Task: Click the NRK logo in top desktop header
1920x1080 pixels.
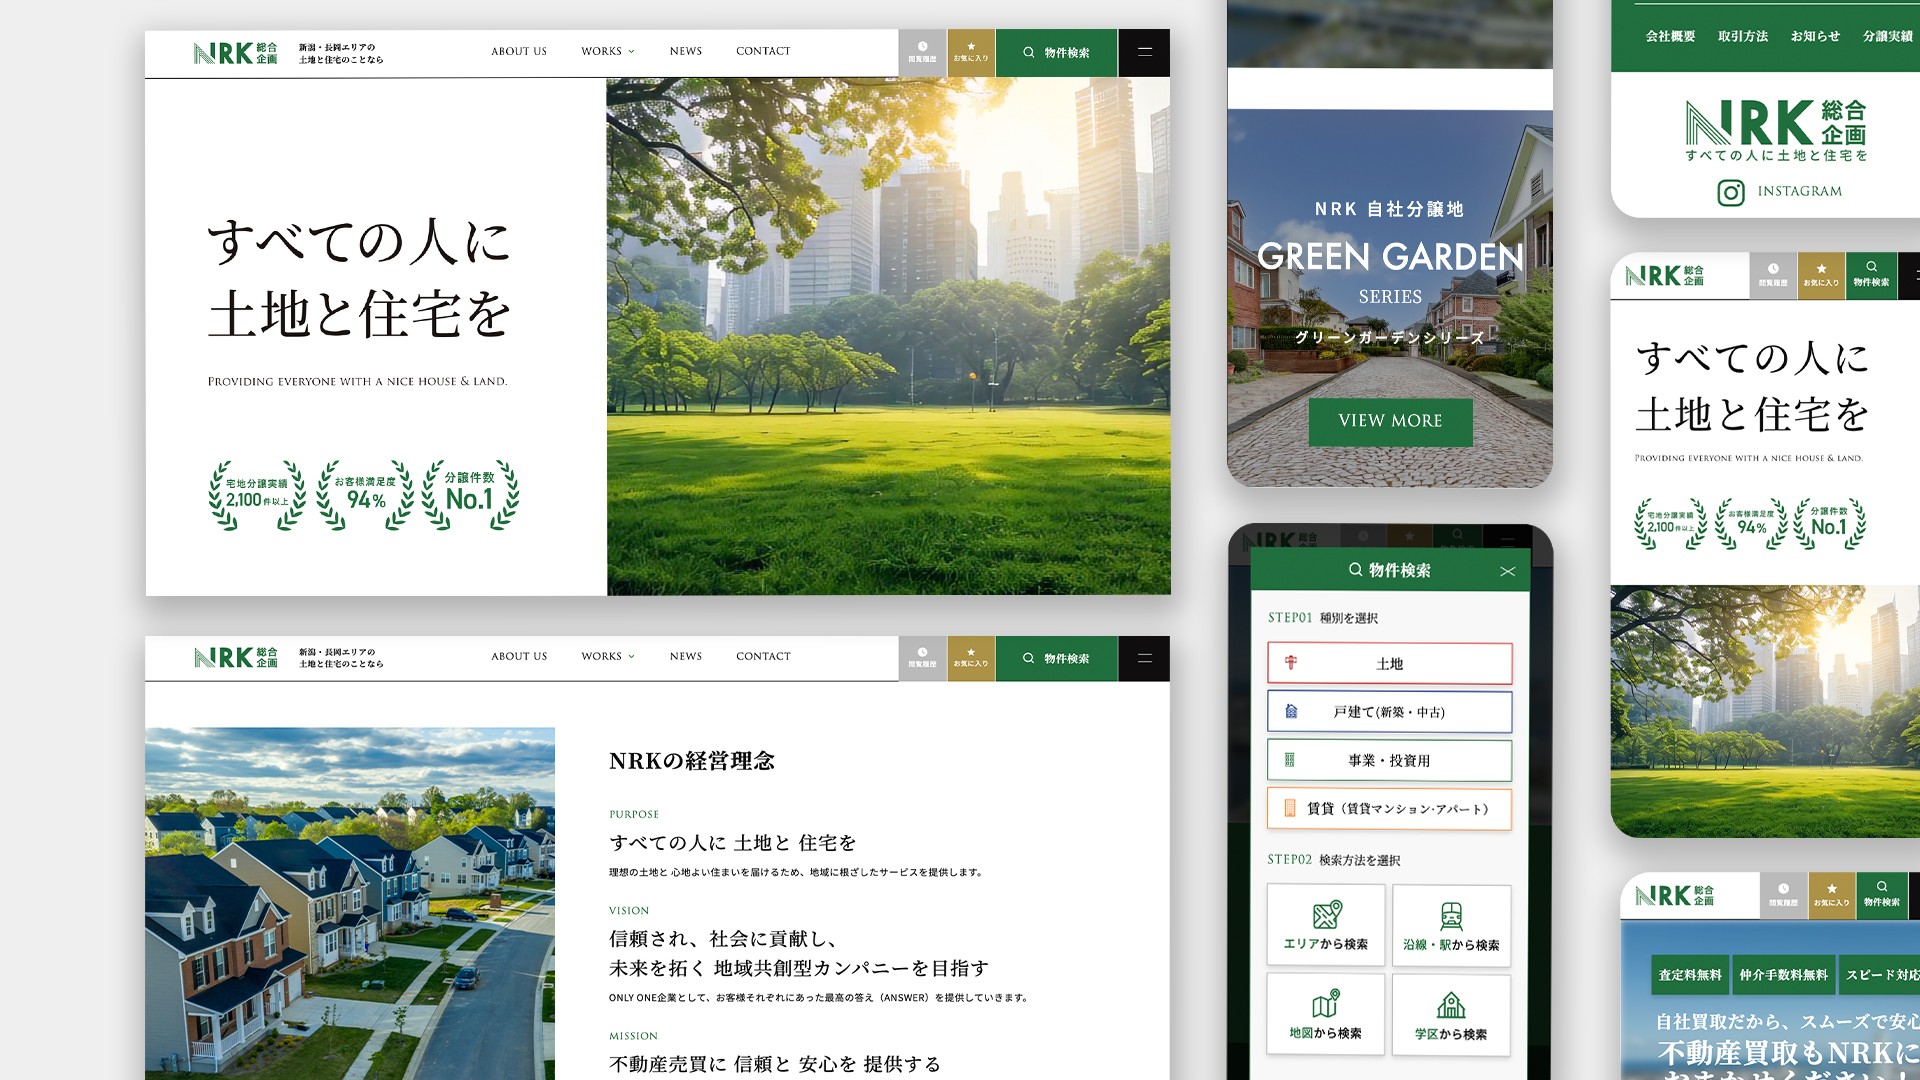Action: 236,53
